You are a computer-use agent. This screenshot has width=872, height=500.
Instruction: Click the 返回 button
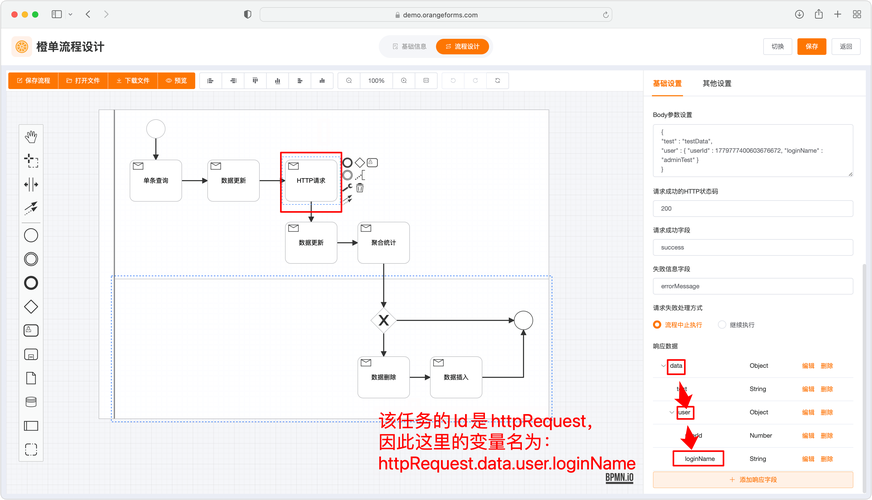846,47
